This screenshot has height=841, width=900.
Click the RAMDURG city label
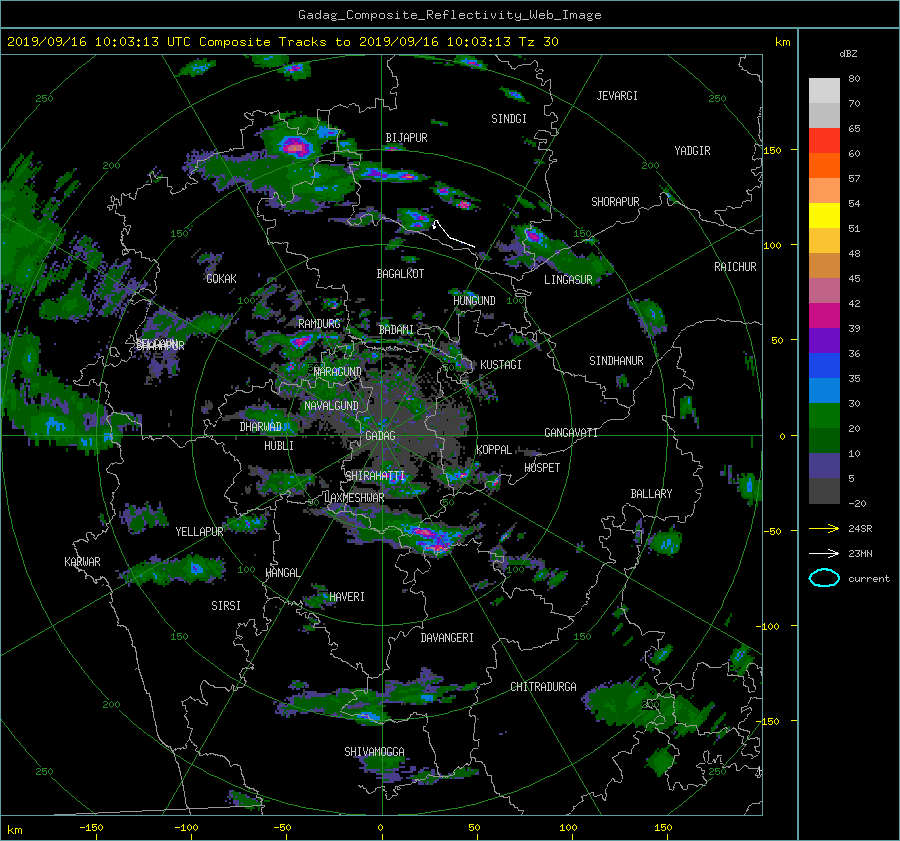coord(319,324)
